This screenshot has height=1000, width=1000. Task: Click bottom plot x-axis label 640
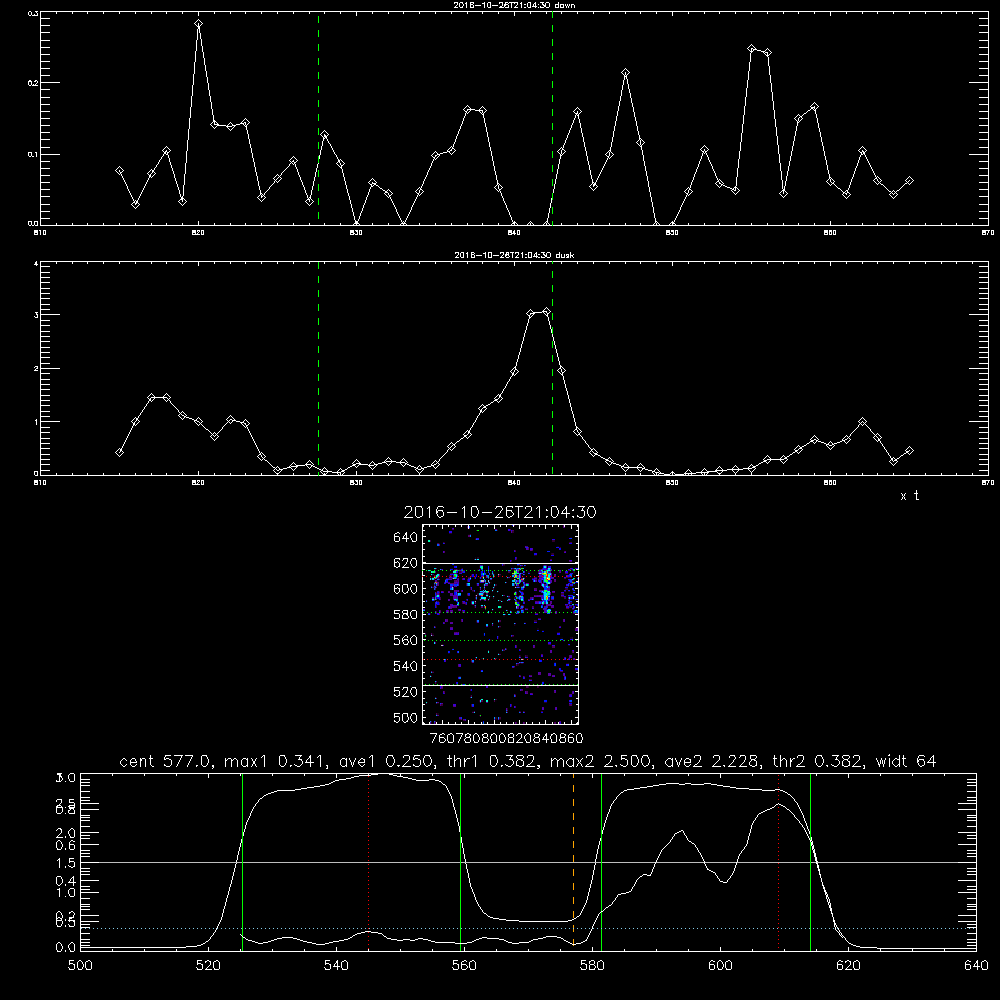click(x=976, y=966)
